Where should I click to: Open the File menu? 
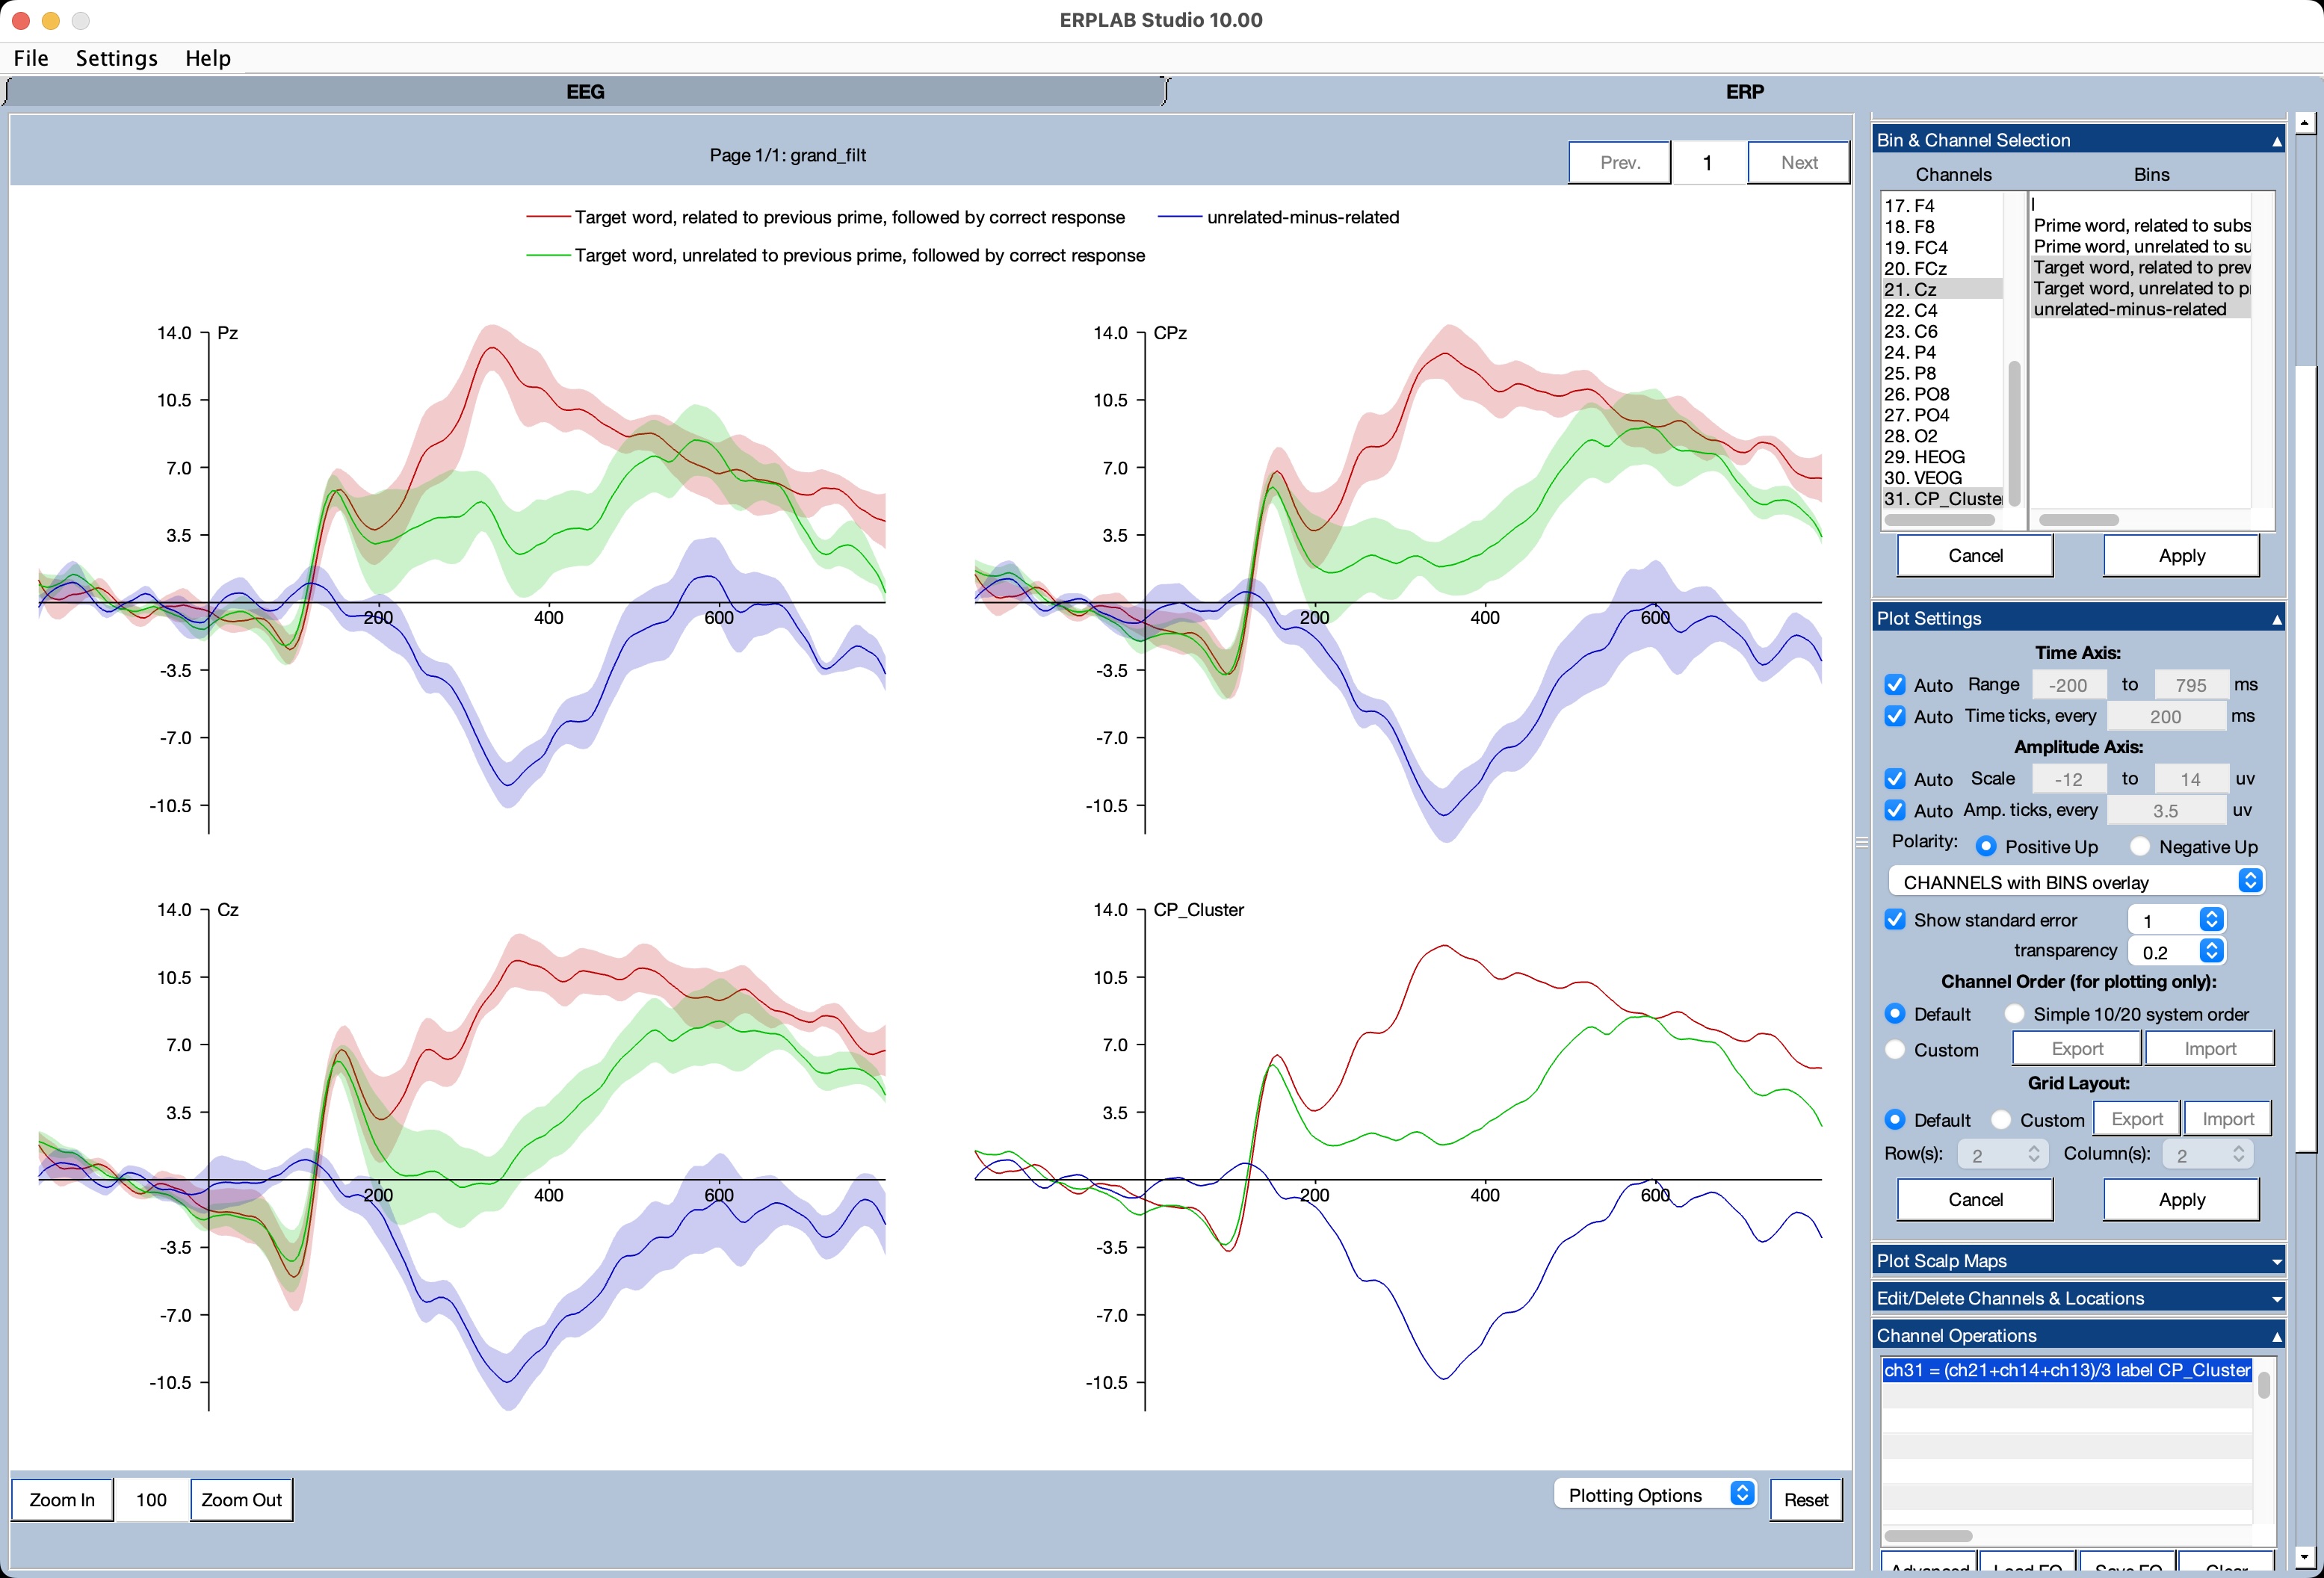pyautogui.click(x=31, y=58)
